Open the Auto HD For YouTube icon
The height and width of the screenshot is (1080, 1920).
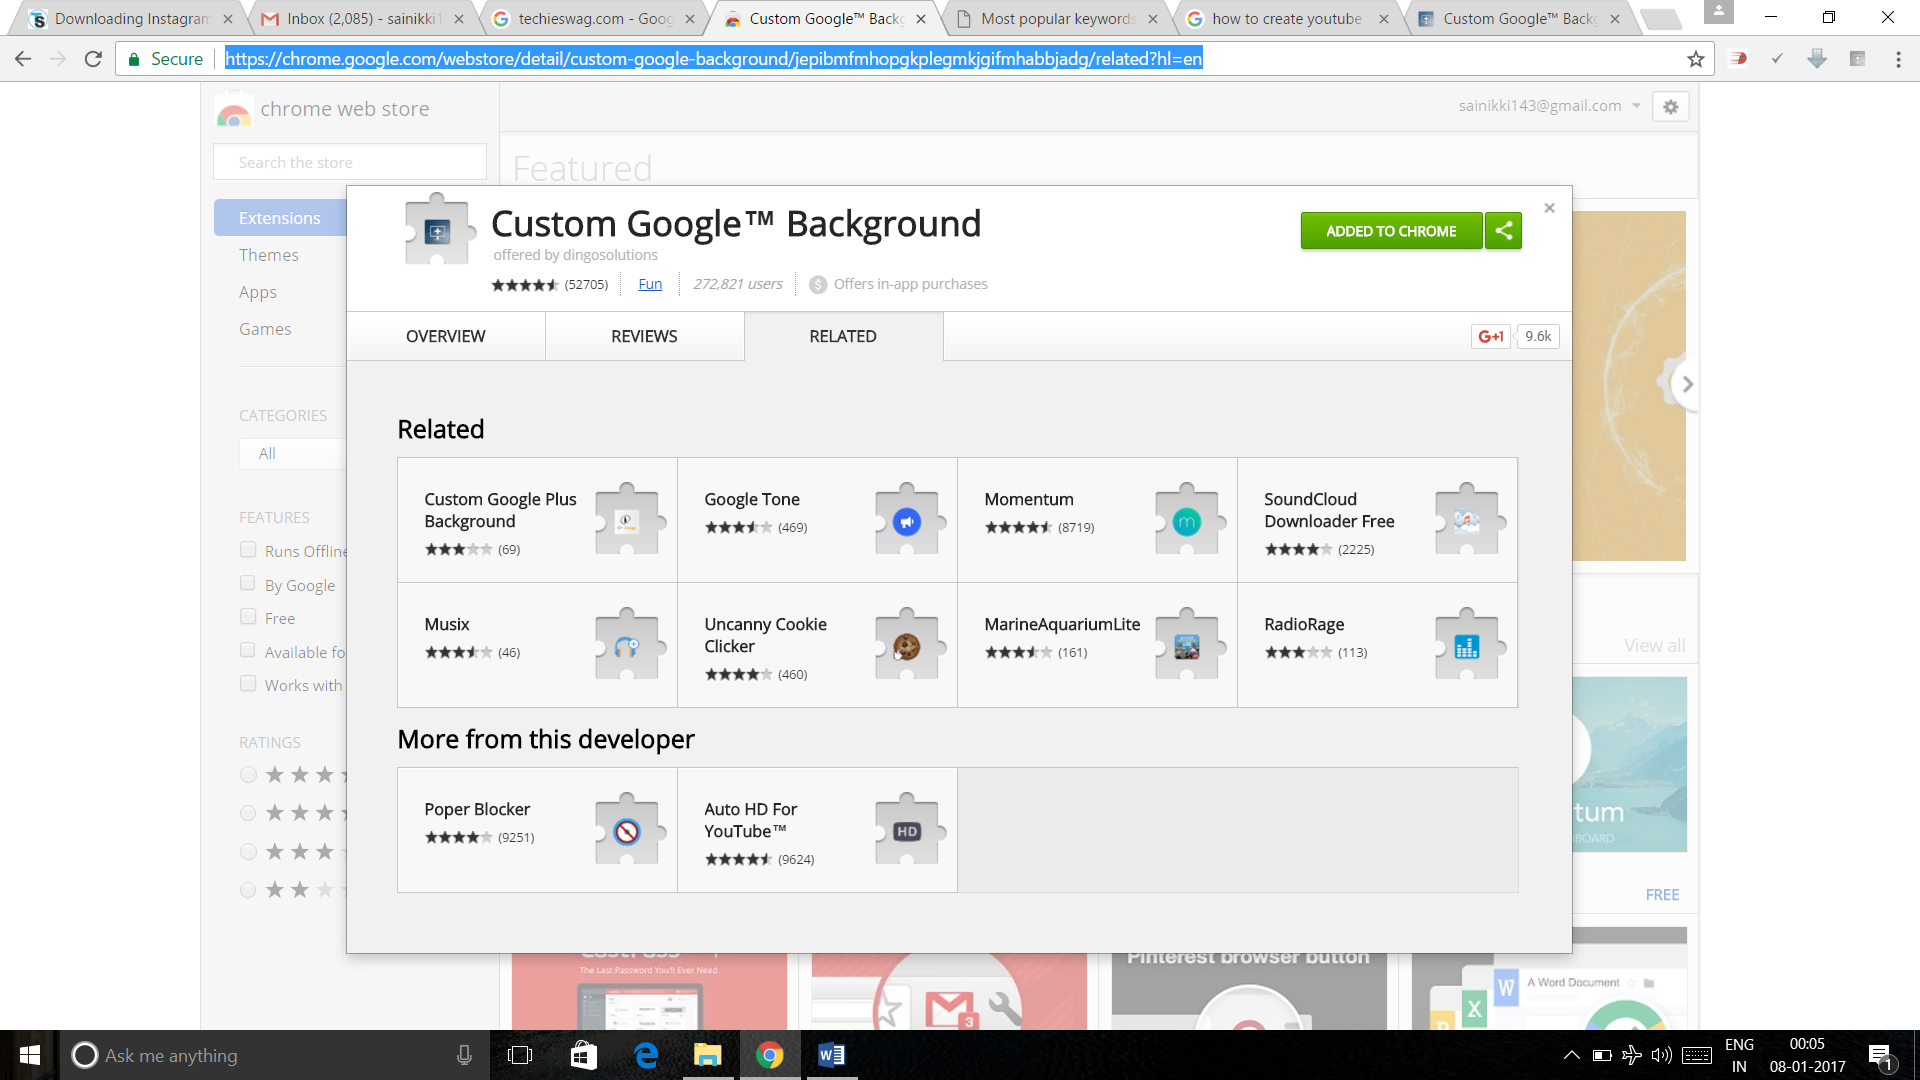tap(907, 830)
